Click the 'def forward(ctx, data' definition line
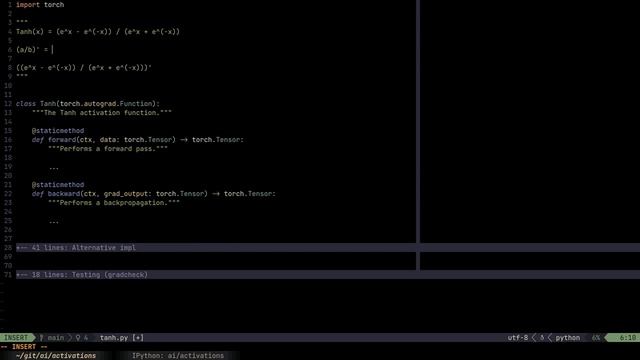640x360 pixels. click(x=138, y=140)
